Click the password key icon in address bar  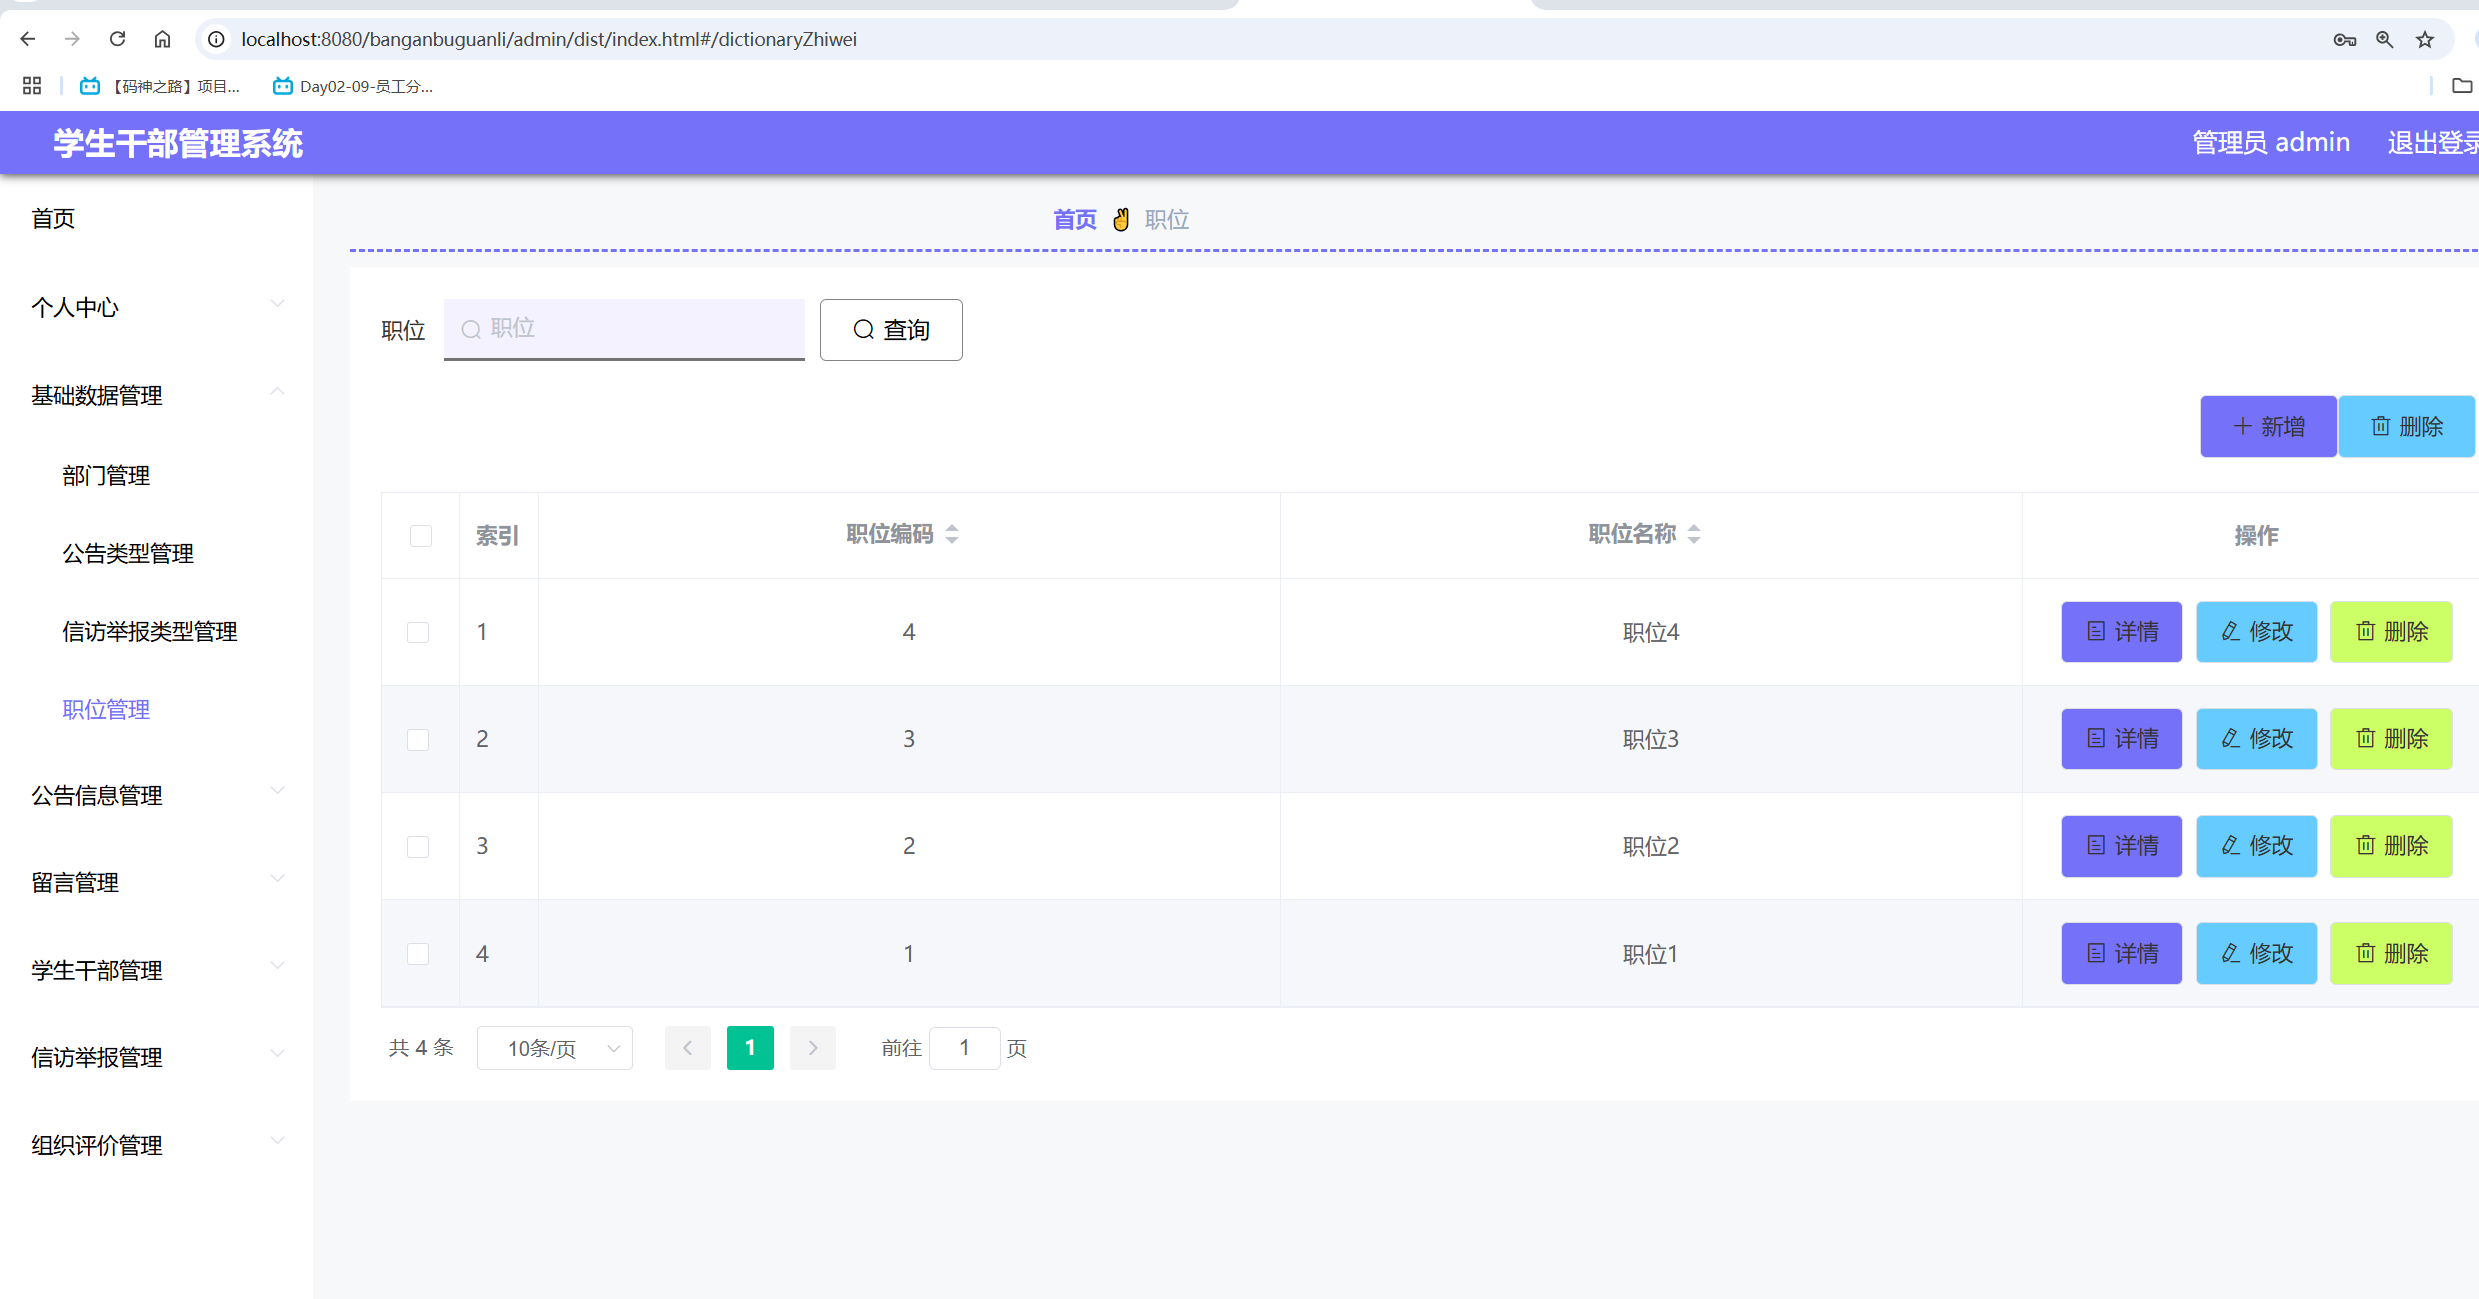coord(2344,39)
